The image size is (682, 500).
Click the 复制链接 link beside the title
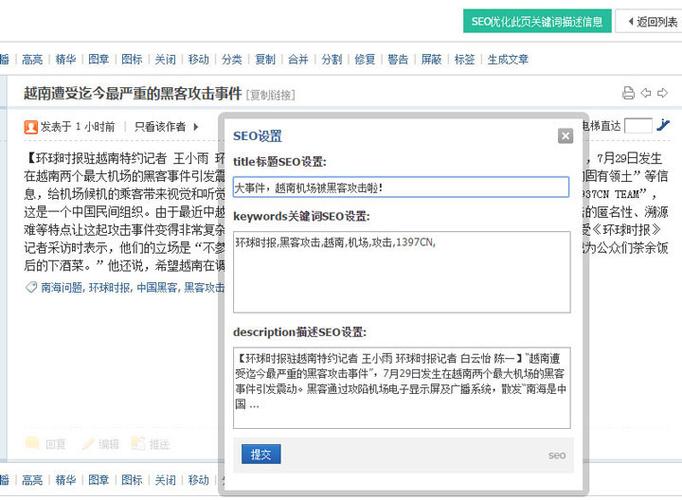(x=271, y=95)
